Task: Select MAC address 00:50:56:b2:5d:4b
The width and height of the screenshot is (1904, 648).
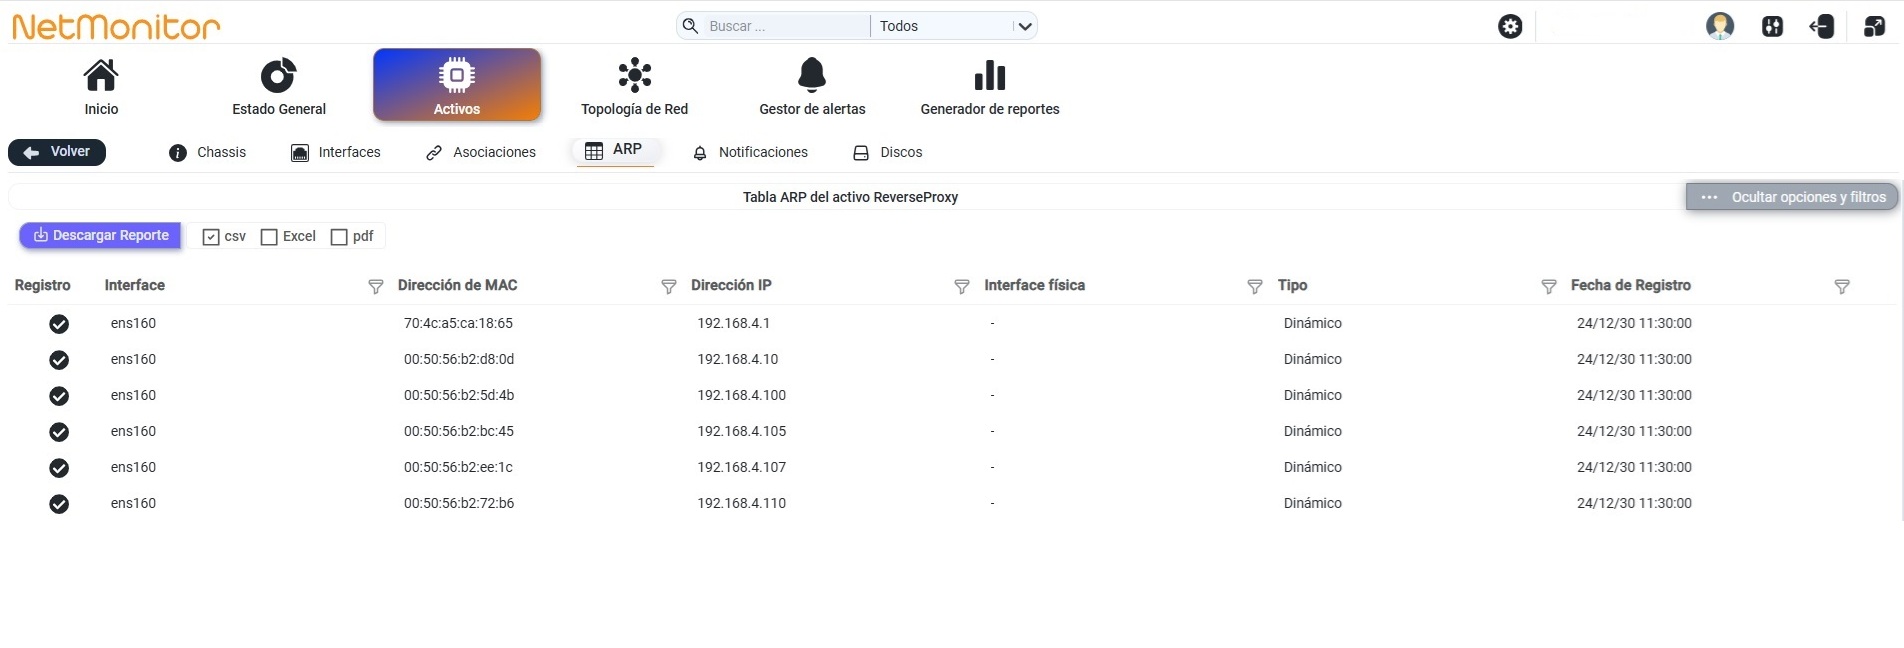Action: pyautogui.click(x=459, y=395)
